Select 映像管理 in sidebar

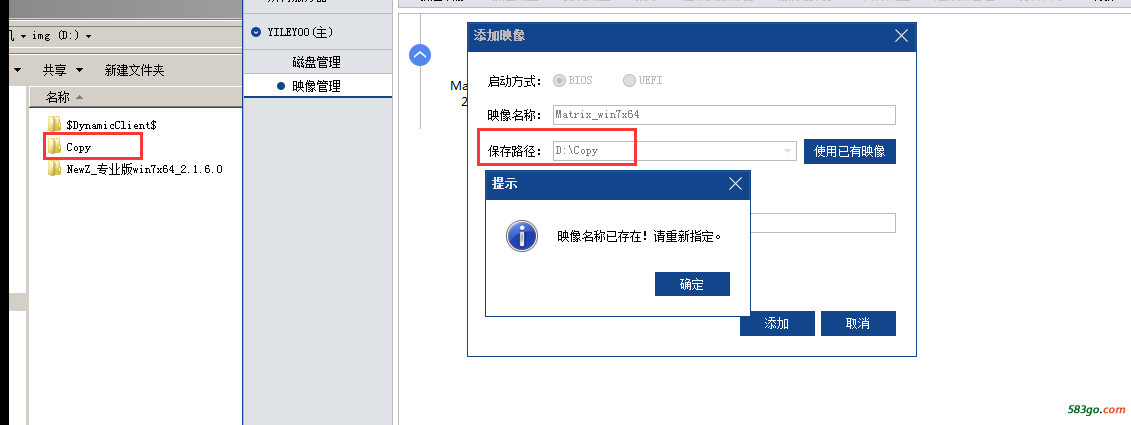click(317, 86)
